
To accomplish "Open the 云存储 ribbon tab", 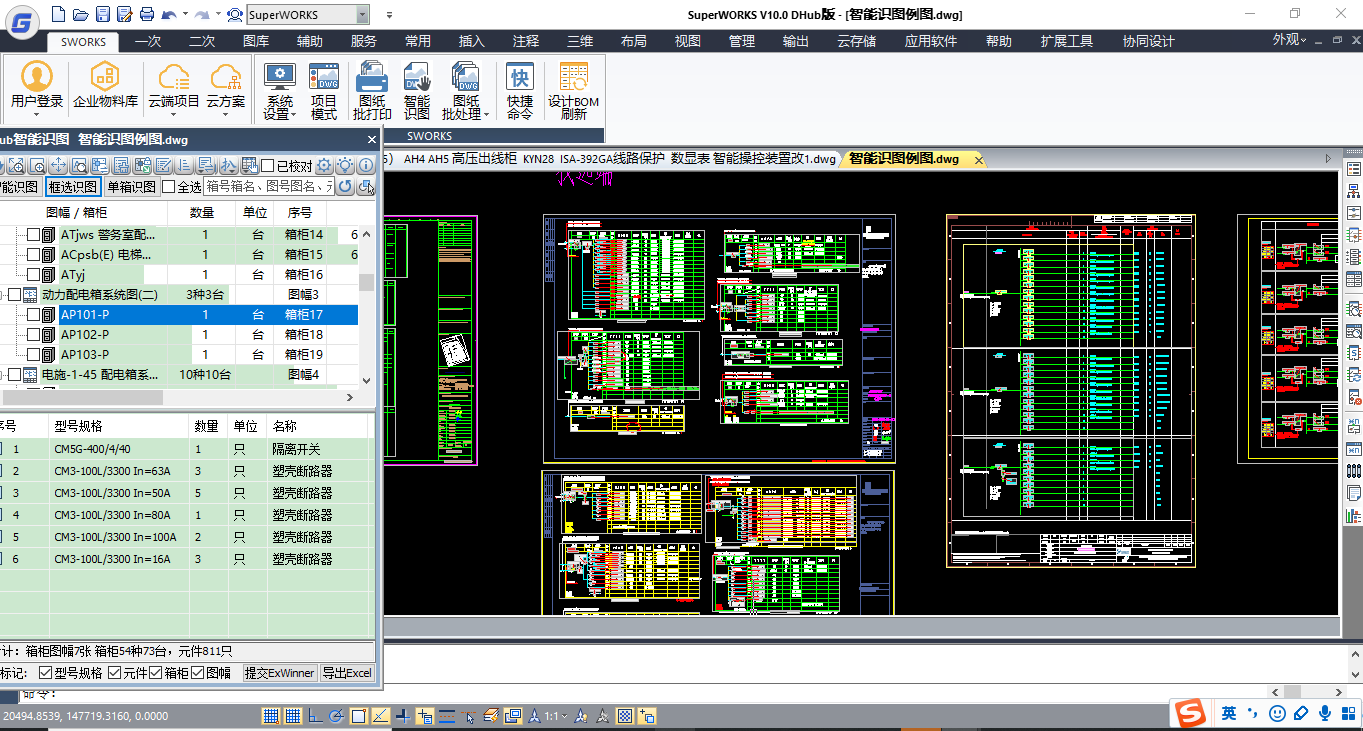I will coord(856,41).
